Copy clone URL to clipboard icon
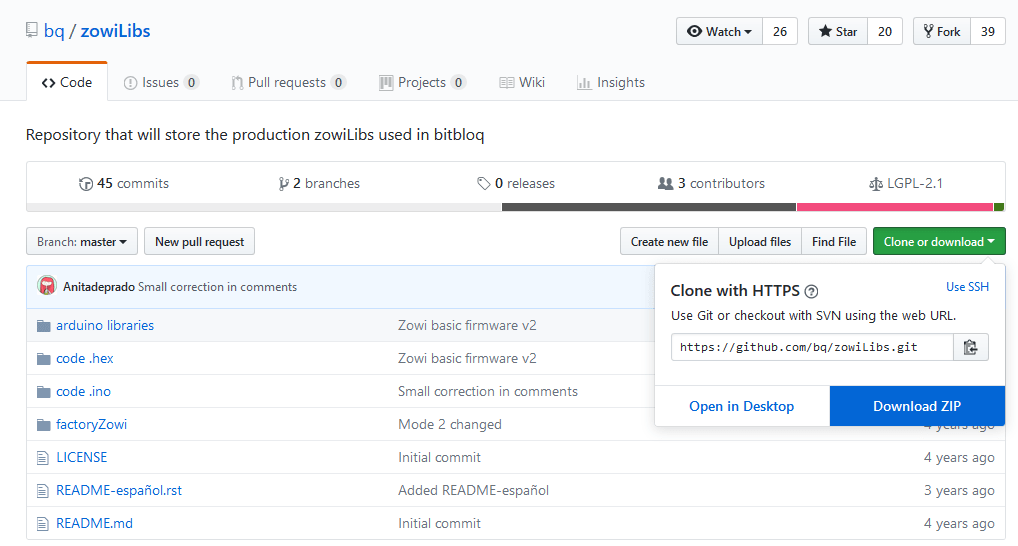Image resolution: width=1018 pixels, height=546 pixels. 970,347
